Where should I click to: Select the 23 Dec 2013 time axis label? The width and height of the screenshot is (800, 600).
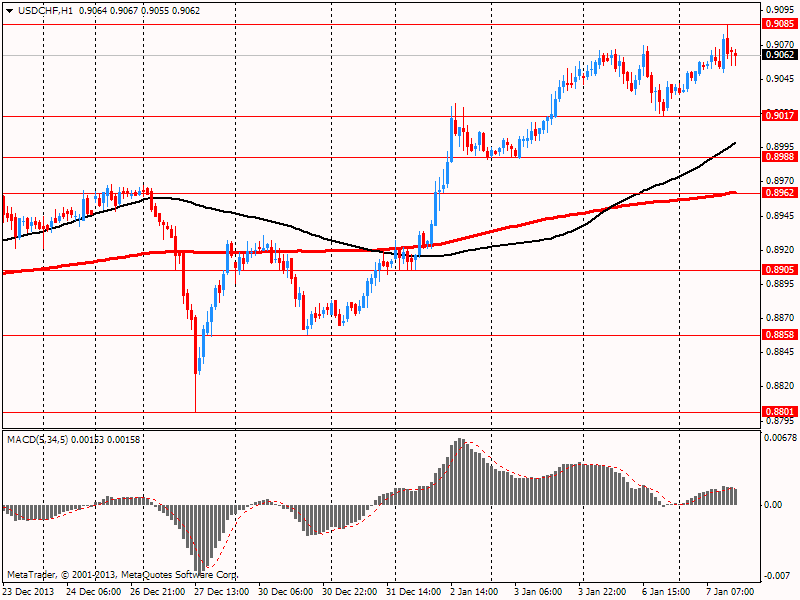click(x=30, y=591)
